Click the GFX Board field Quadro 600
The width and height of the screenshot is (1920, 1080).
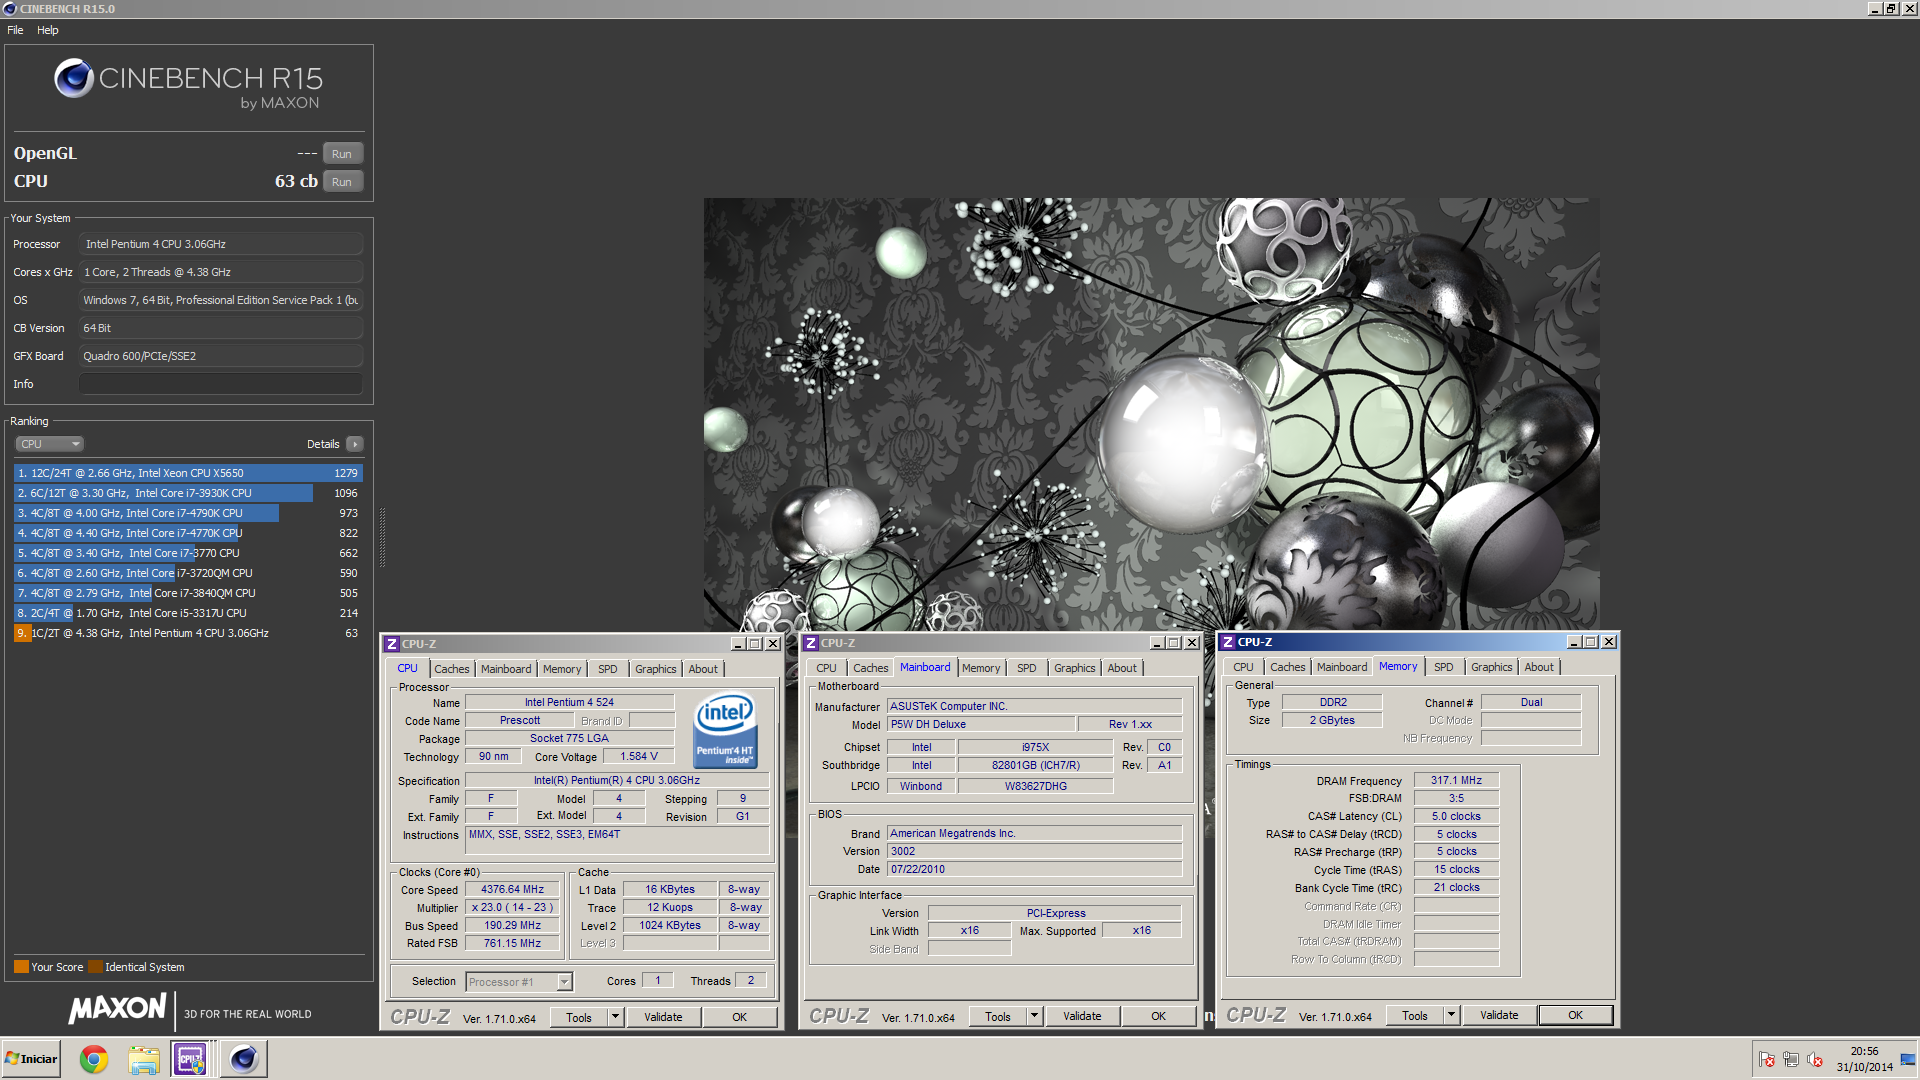pyautogui.click(x=221, y=356)
